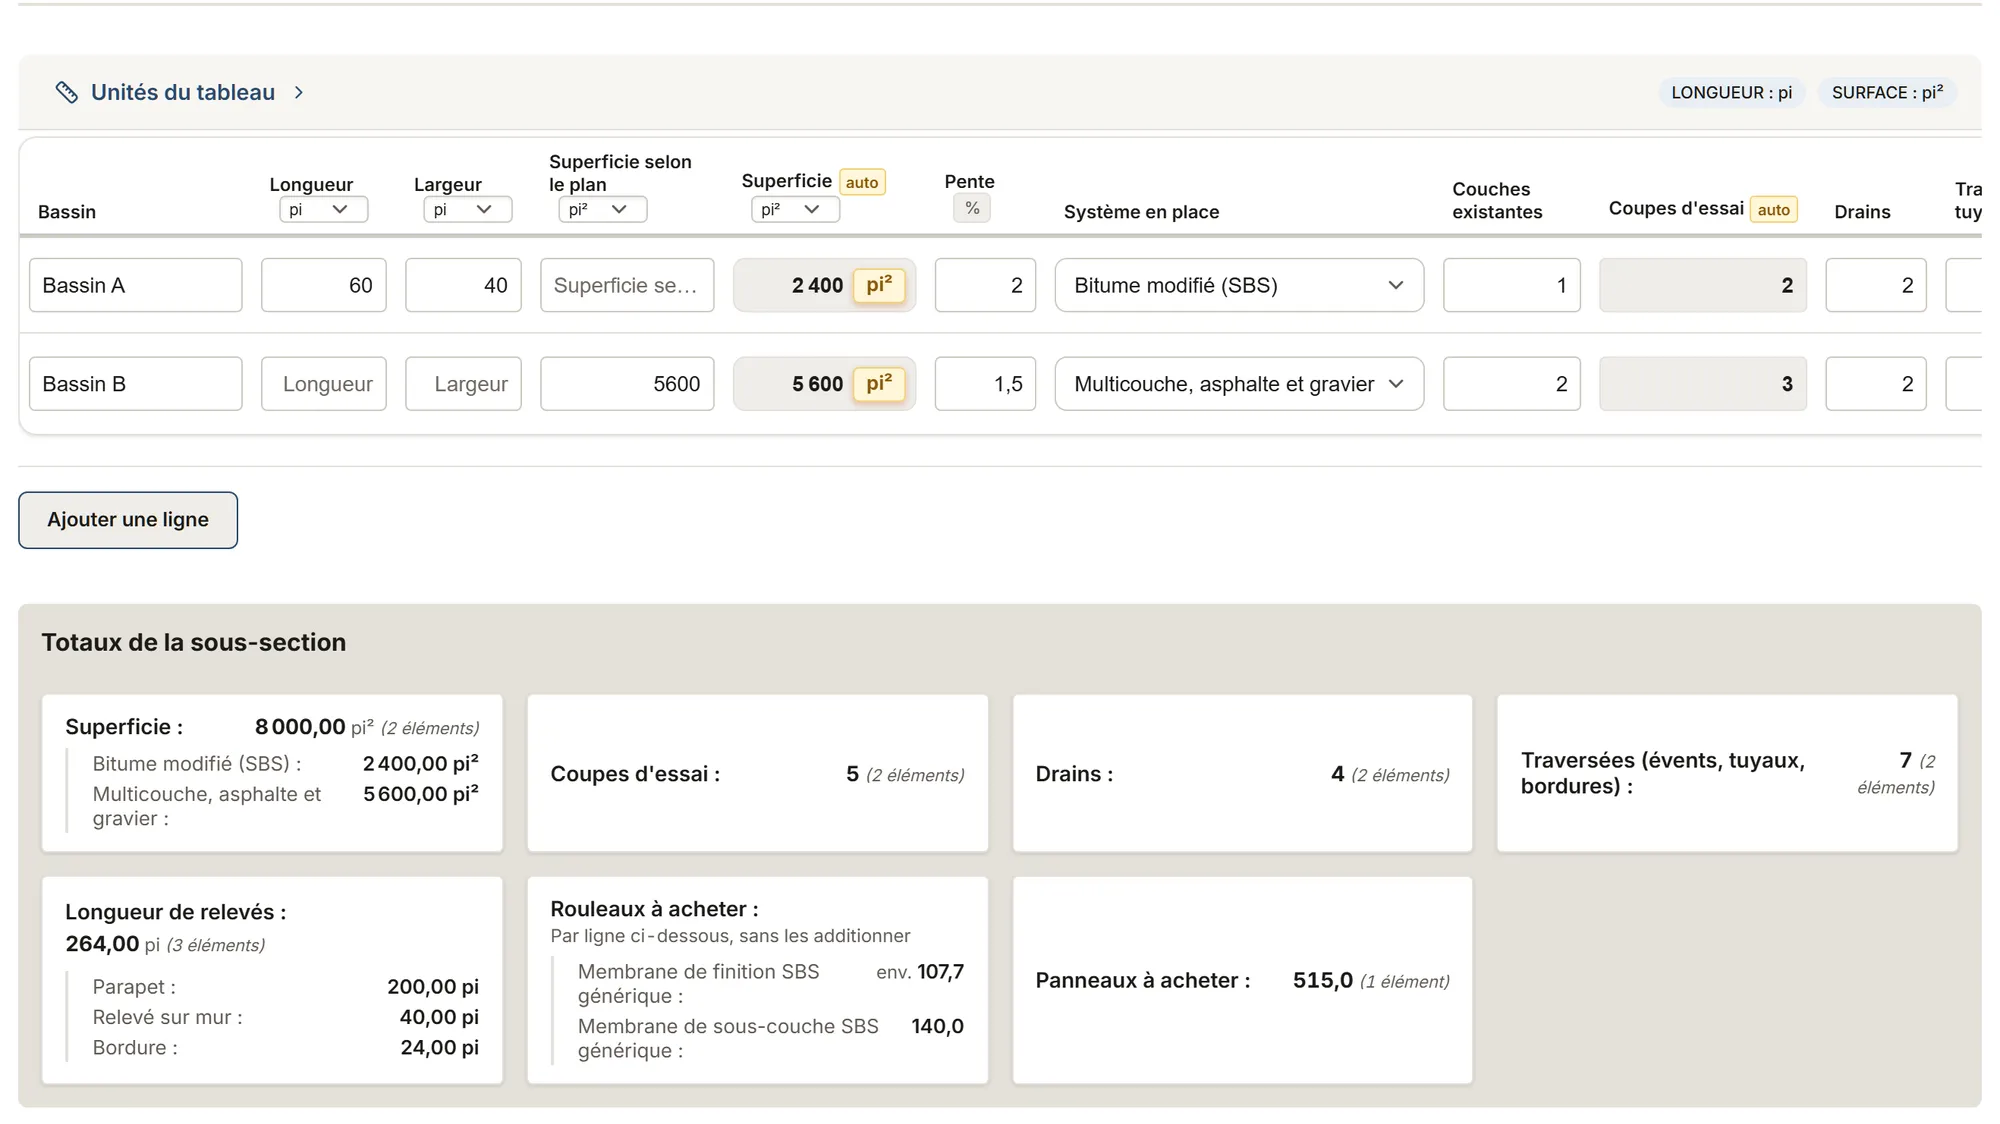Click the % badge under Pente
This screenshot has width=2000, height=1124.
coord(972,208)
